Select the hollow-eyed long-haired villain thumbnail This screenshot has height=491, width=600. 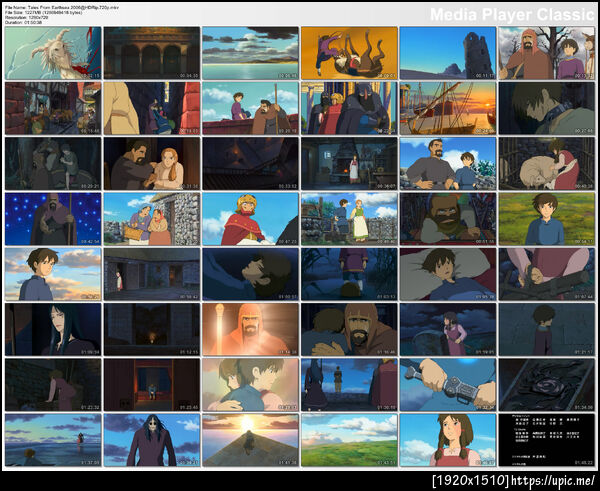coord(152,440)
